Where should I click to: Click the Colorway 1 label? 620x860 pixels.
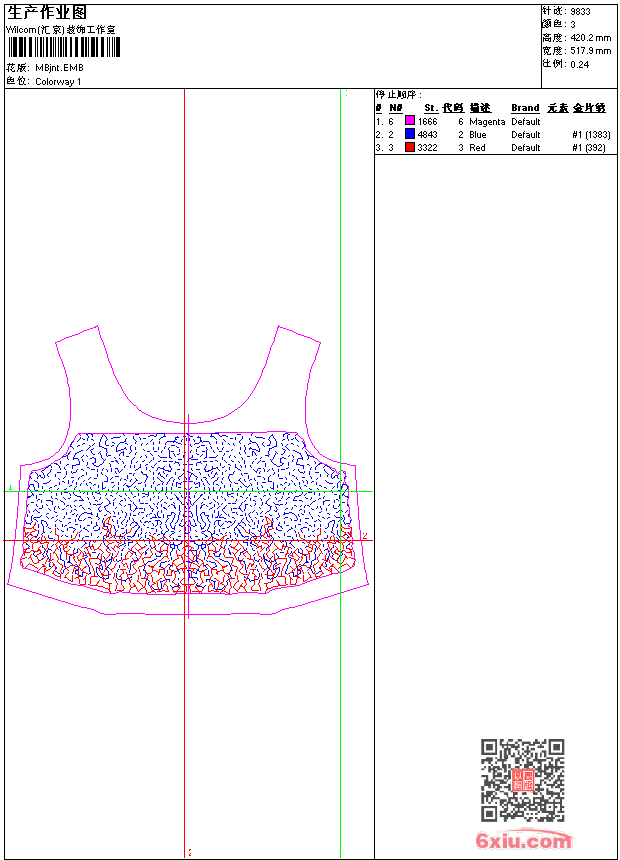click(x=58, y=82)
